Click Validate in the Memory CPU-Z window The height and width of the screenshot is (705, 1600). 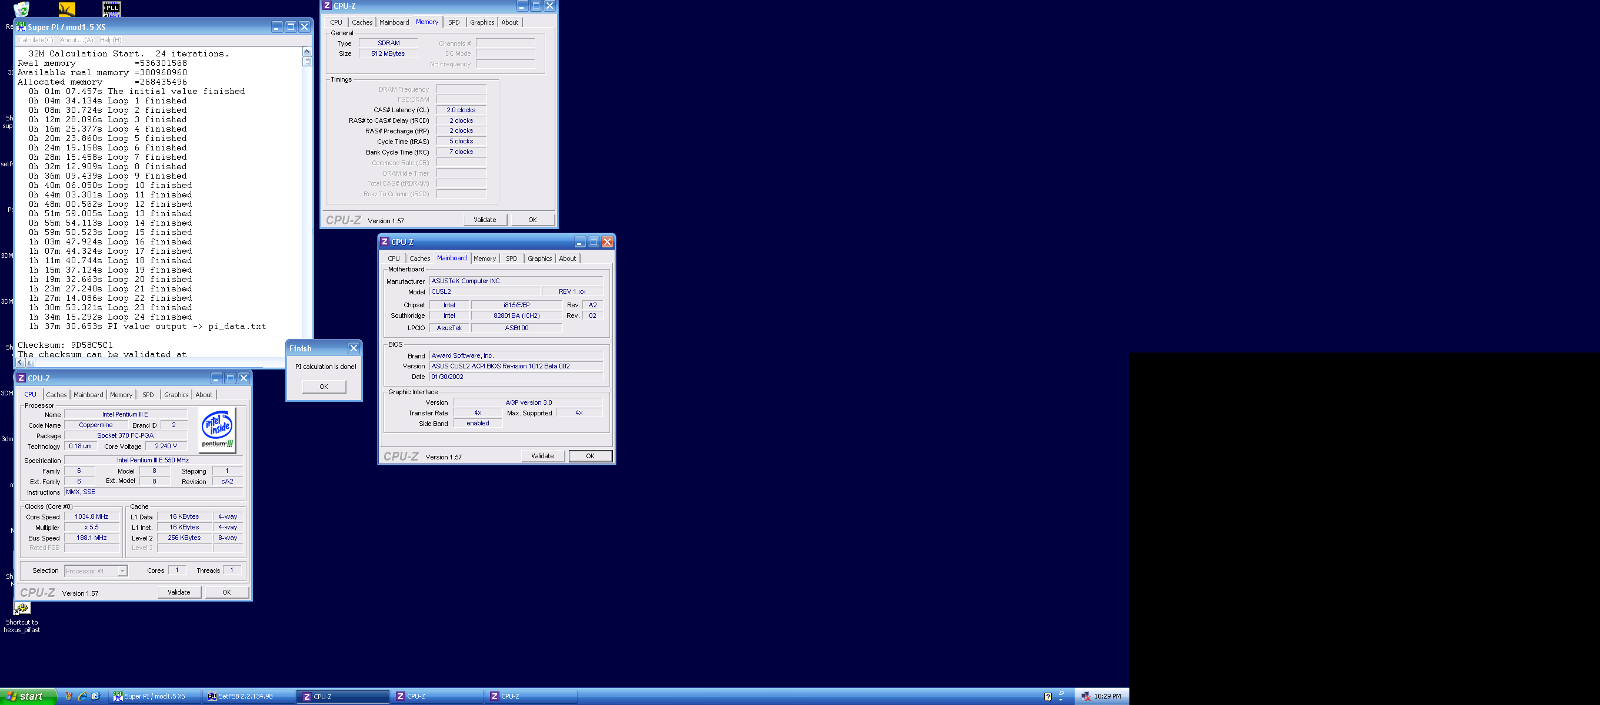[485, 219]
